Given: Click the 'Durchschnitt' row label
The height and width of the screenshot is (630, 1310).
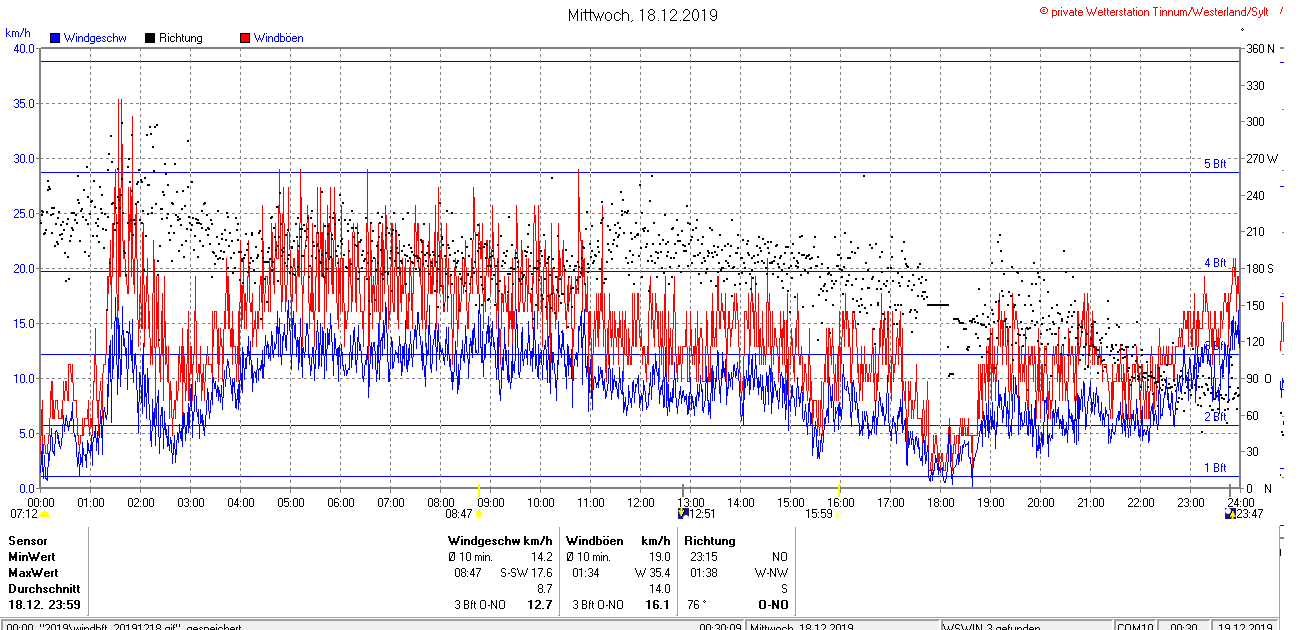Looking at the screenshot, I should pyautogui.click(x=43, y=589).
